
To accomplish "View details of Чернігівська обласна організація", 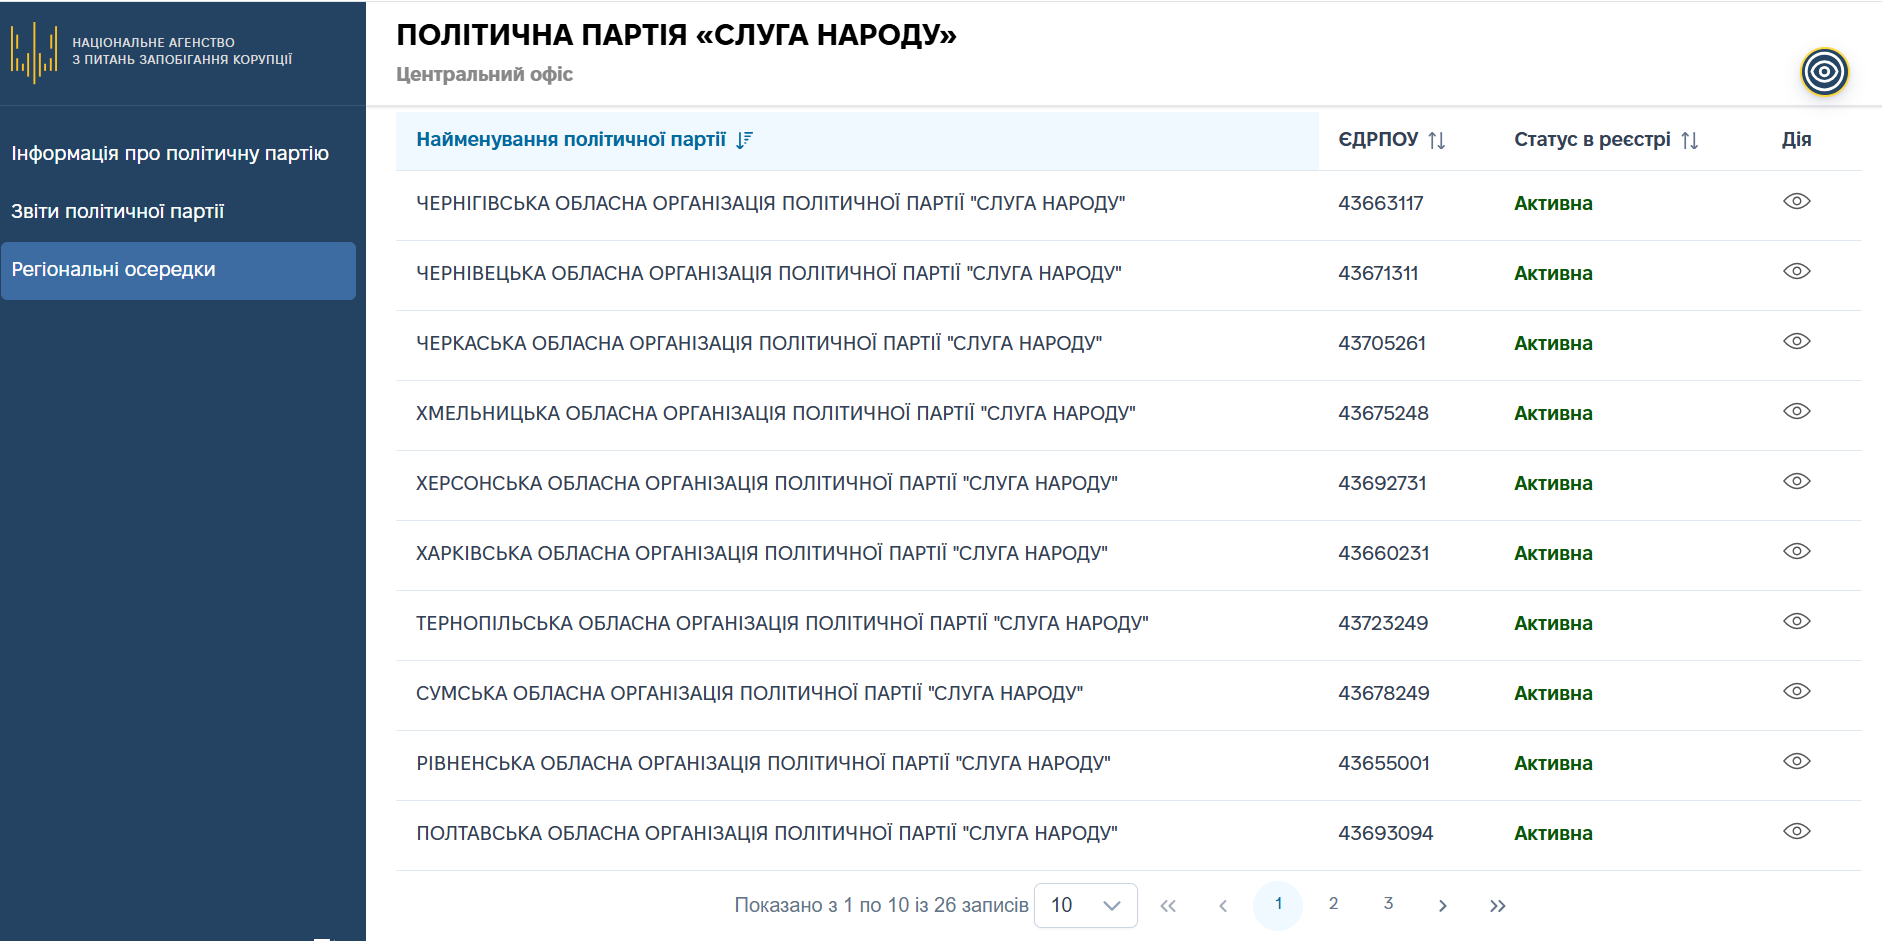I will pyautogui.click(x=1797, y=202).
